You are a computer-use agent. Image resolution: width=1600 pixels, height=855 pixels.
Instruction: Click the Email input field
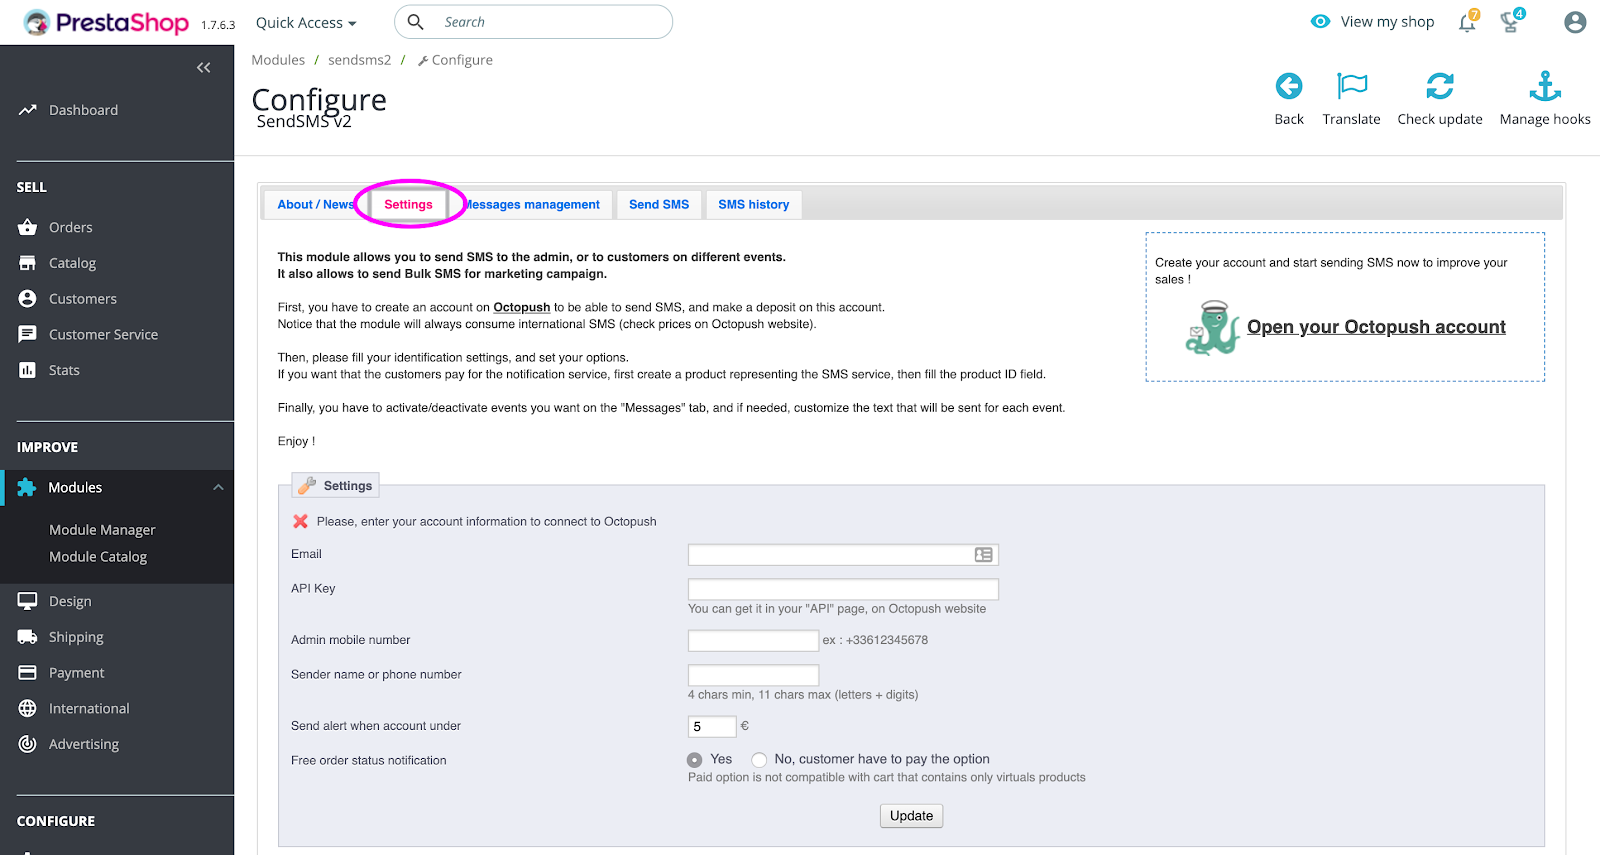[x=843, y=554]
